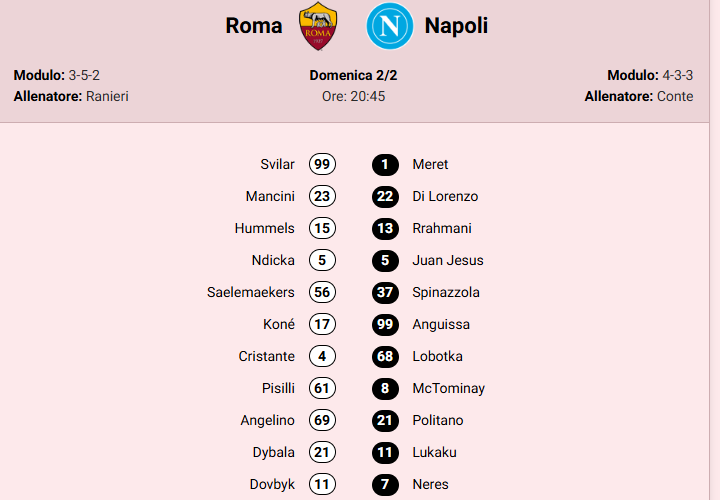Viewport: 720px width, 500px height.
Task: Click Roma coach name Ranieri
Action: 107,97
